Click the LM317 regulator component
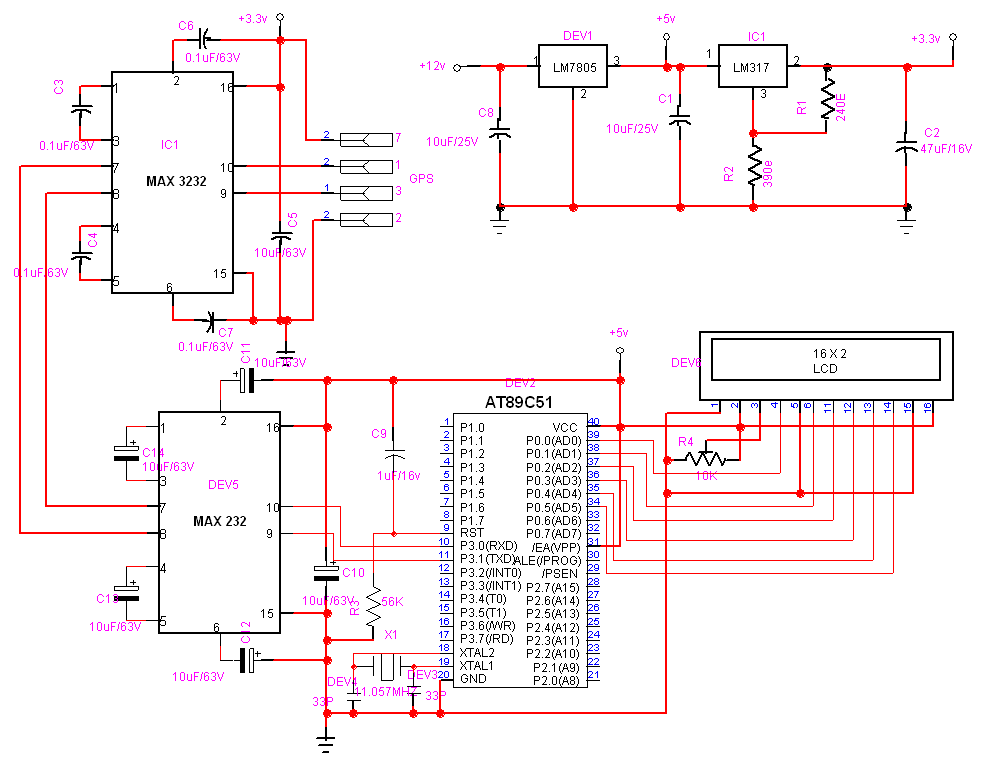Image resolution: width=986 pixels, height=766 pixels. click(752, 66)
